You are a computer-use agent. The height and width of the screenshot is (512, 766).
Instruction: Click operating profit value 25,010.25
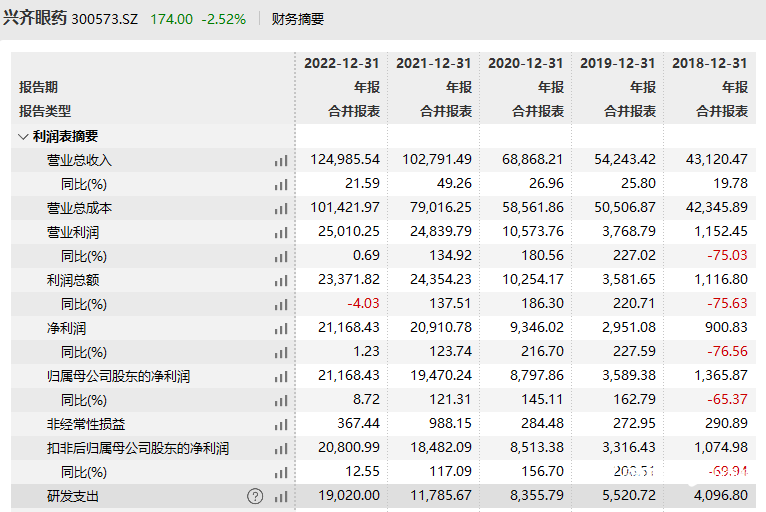(x=349, y=231)
